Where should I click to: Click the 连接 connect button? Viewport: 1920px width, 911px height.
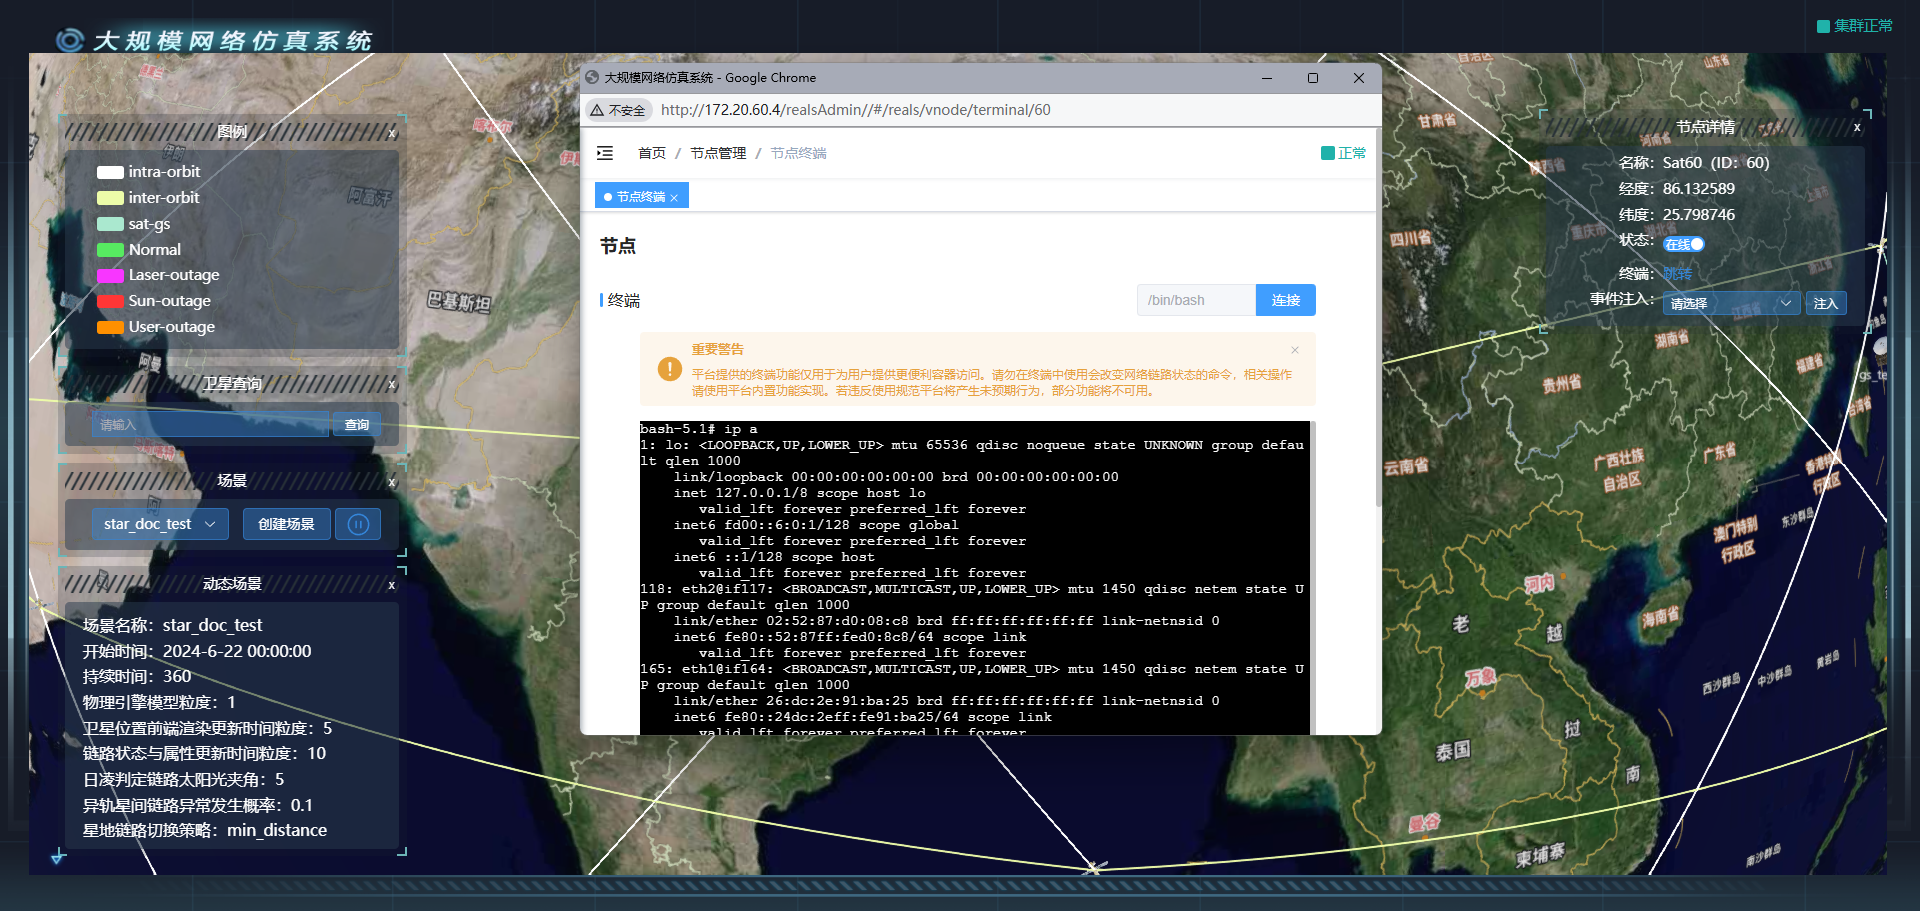(1285, 300)
